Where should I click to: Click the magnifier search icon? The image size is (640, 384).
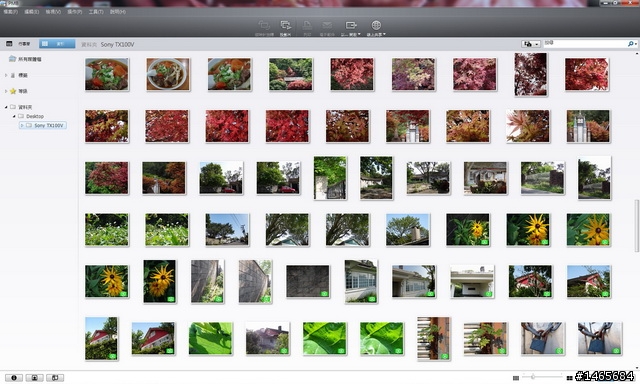(x=630, y=44)
